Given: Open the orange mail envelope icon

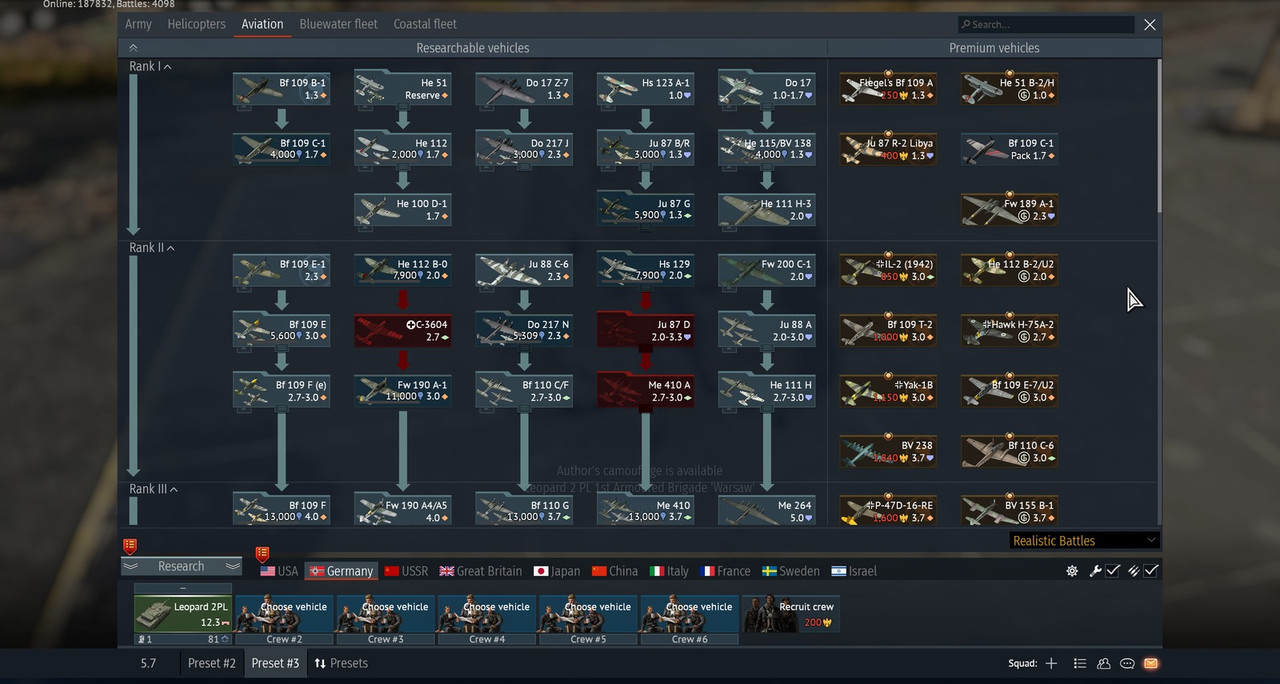Looking at the screenshot, I should tap(1151, 663).
